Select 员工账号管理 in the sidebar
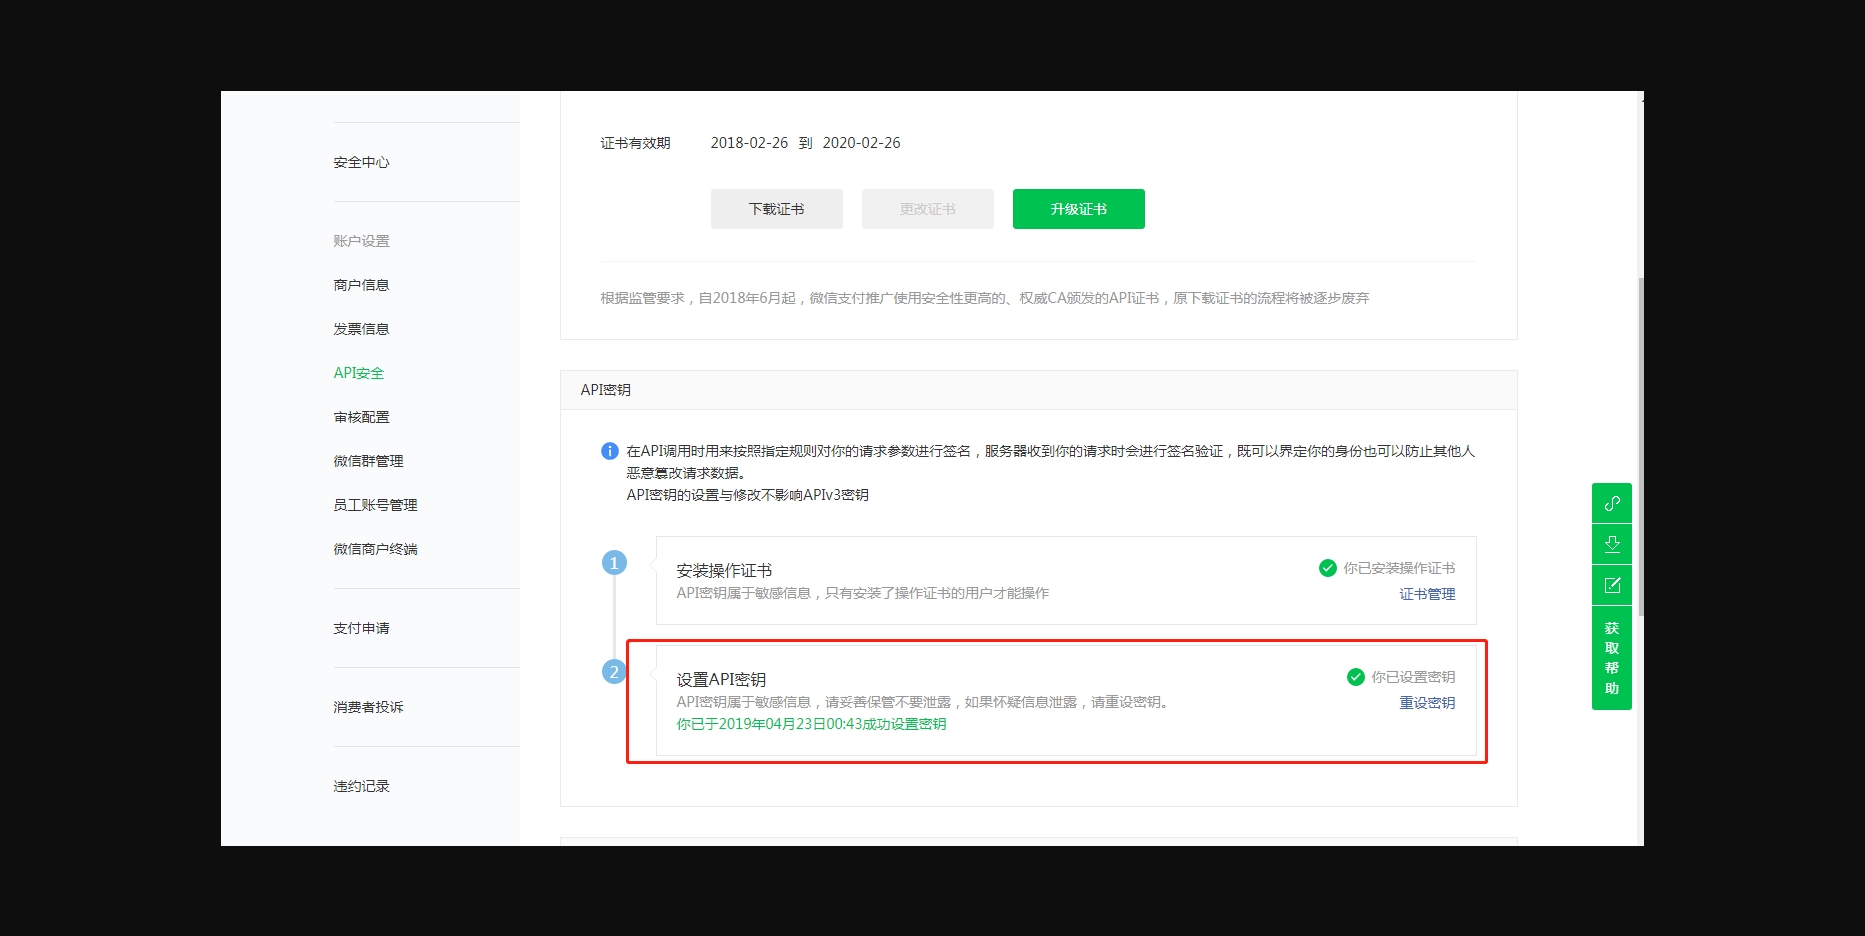 (x=375, y=505)
